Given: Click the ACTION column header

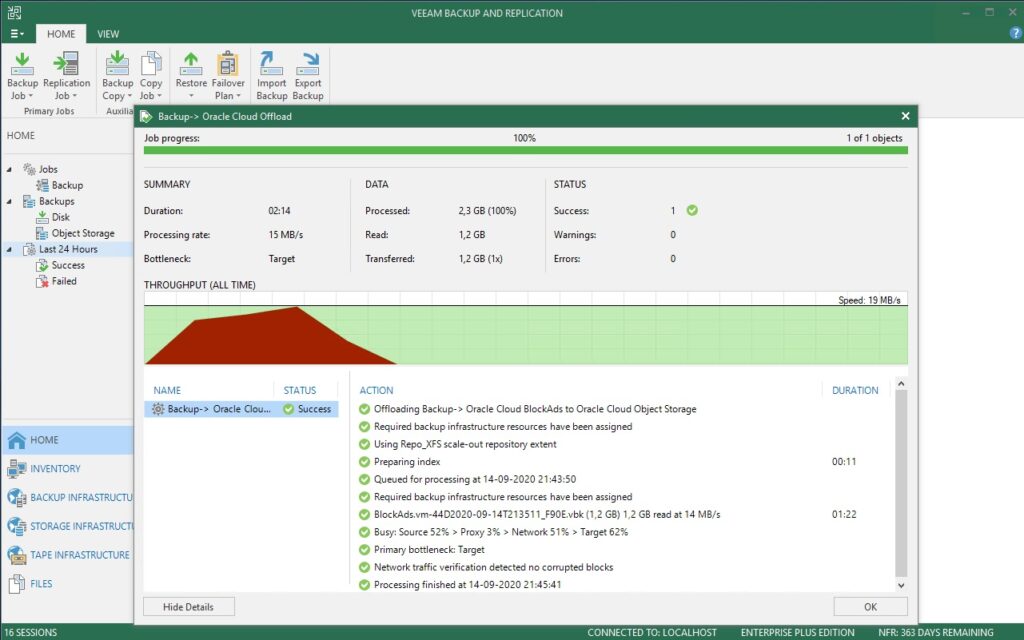Looking at the screenshot, I should tap(376, 391).
